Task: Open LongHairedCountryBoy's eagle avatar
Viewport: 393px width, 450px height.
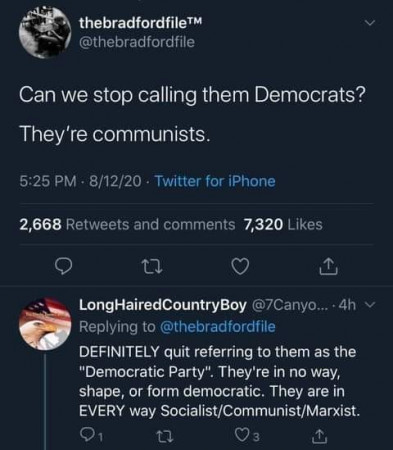Action: (x=45, y=324)
